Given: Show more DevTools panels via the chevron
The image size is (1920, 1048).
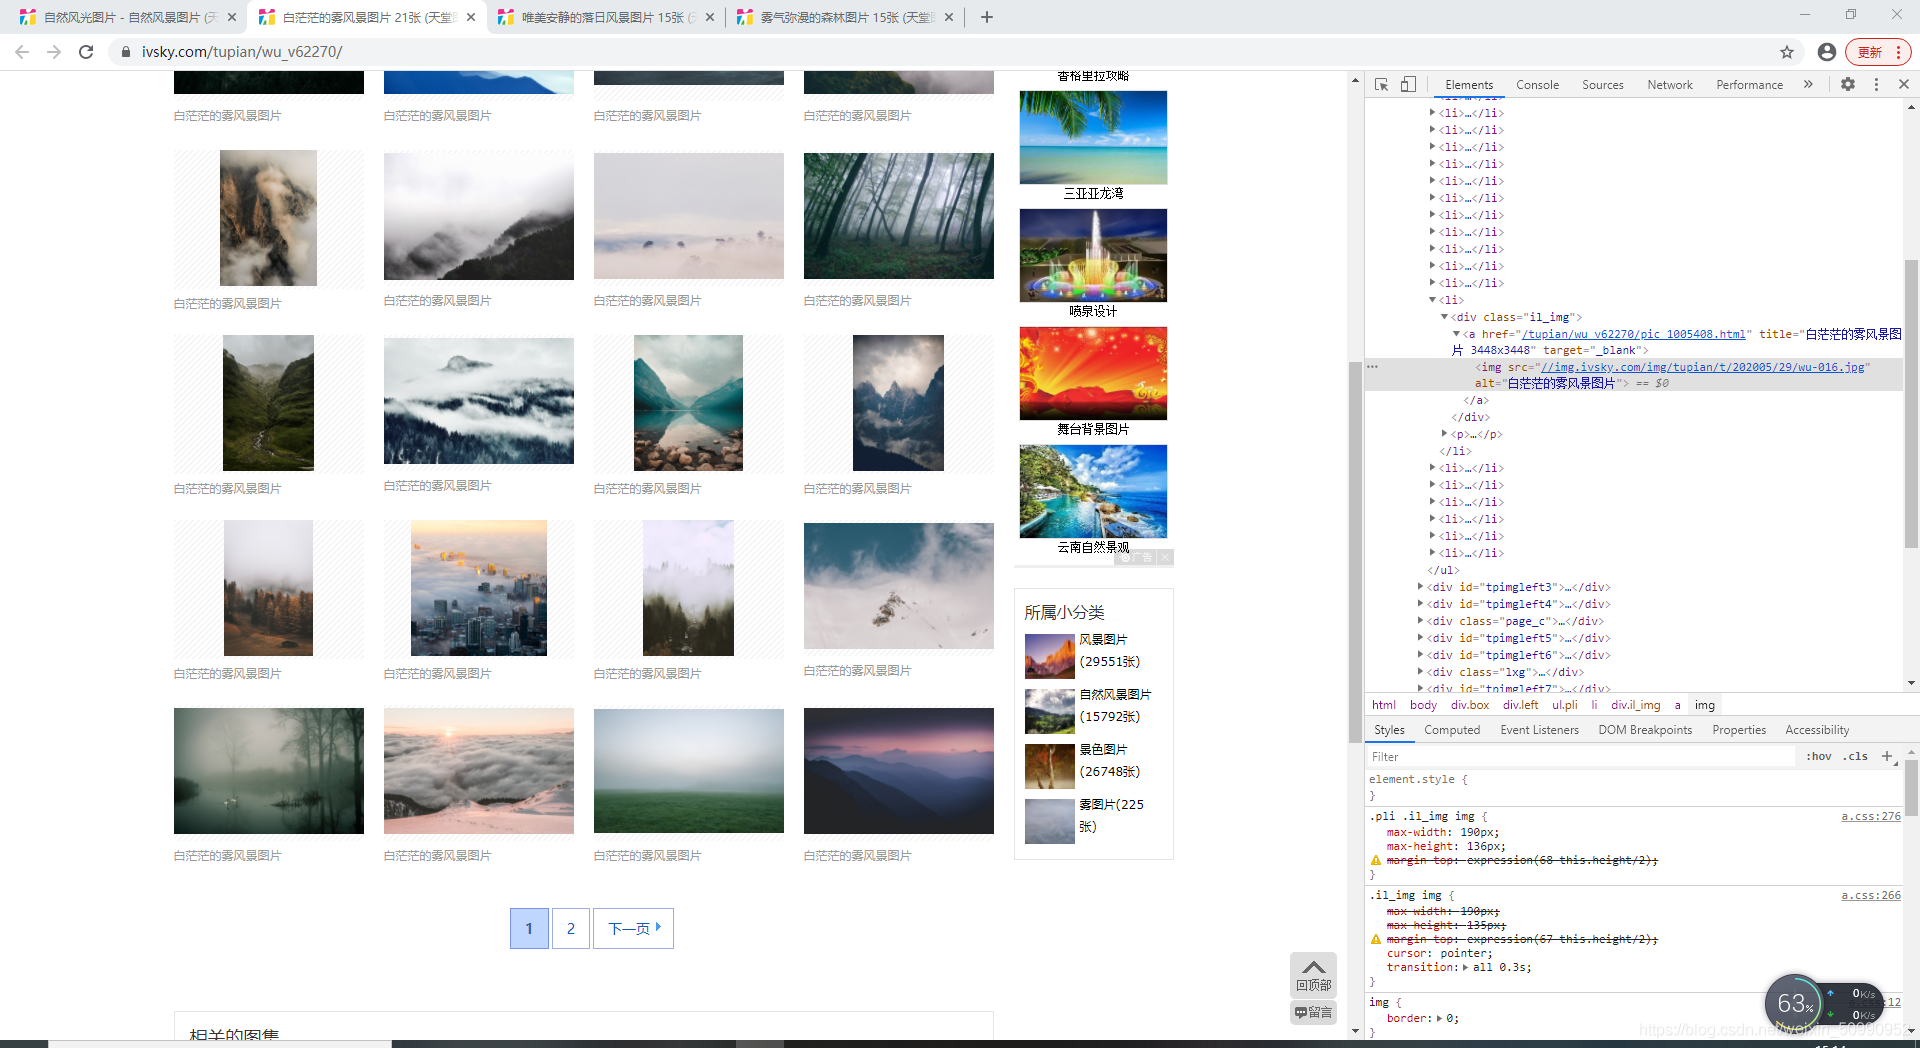Looking at the screenshot, I should [1808, 85].
